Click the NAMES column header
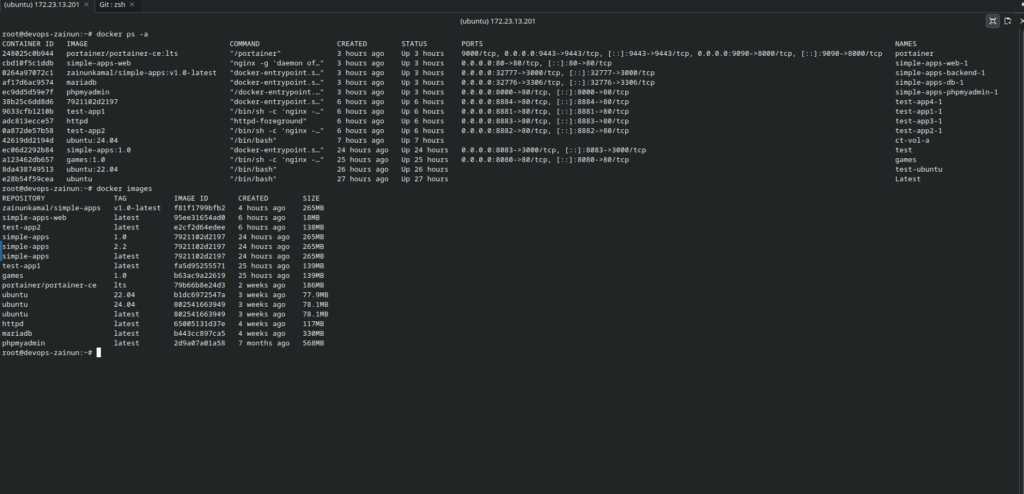Screen dimensions: 1024x494 click(x=906, y=44)
